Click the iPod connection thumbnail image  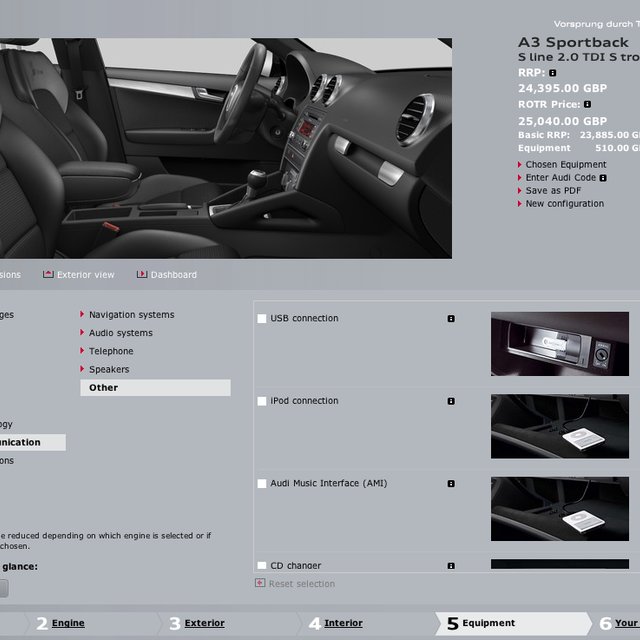pos(560,426)
